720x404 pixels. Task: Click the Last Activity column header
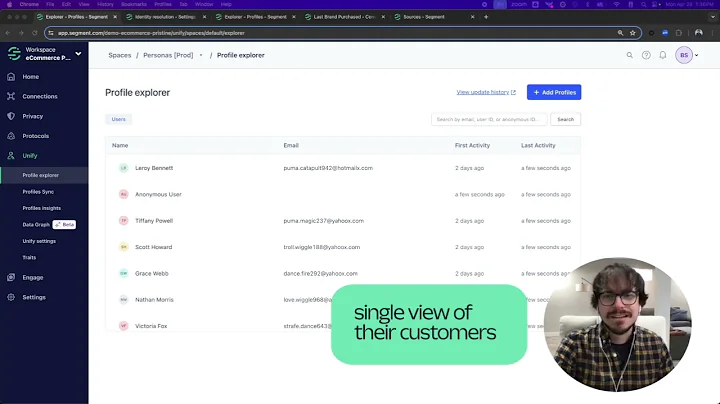click(x=538, y=146)
